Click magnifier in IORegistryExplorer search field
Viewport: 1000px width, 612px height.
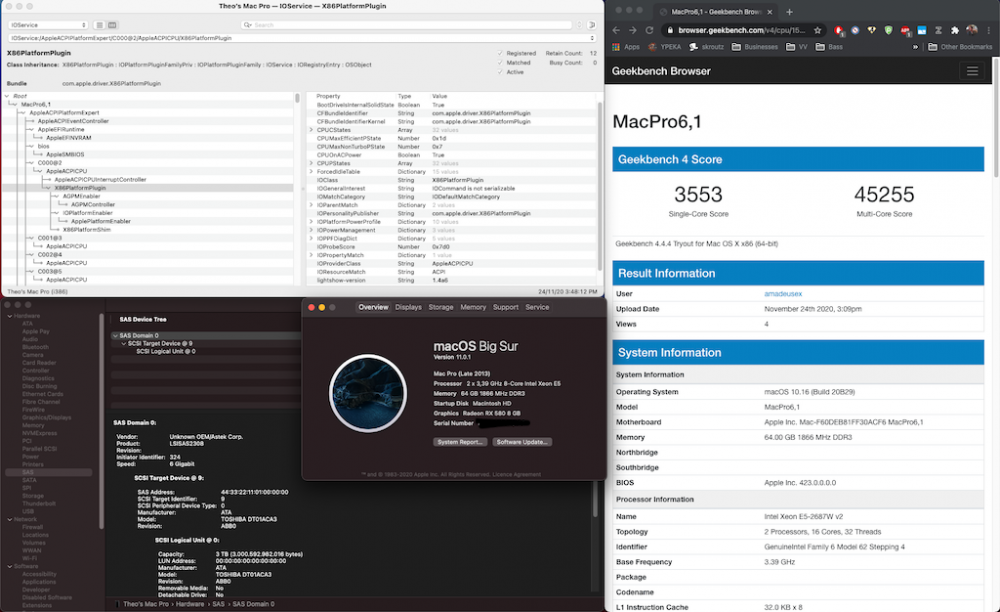click(x=247, y=25)
